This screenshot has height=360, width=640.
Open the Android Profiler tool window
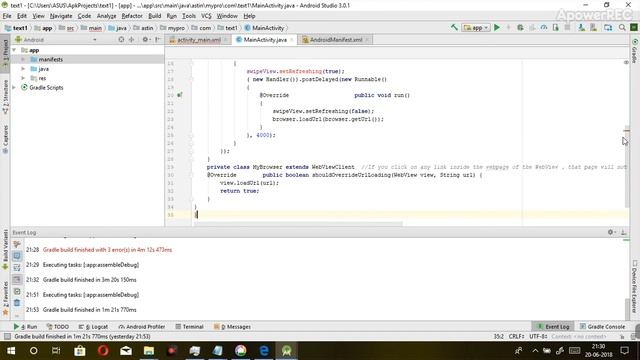142,327
